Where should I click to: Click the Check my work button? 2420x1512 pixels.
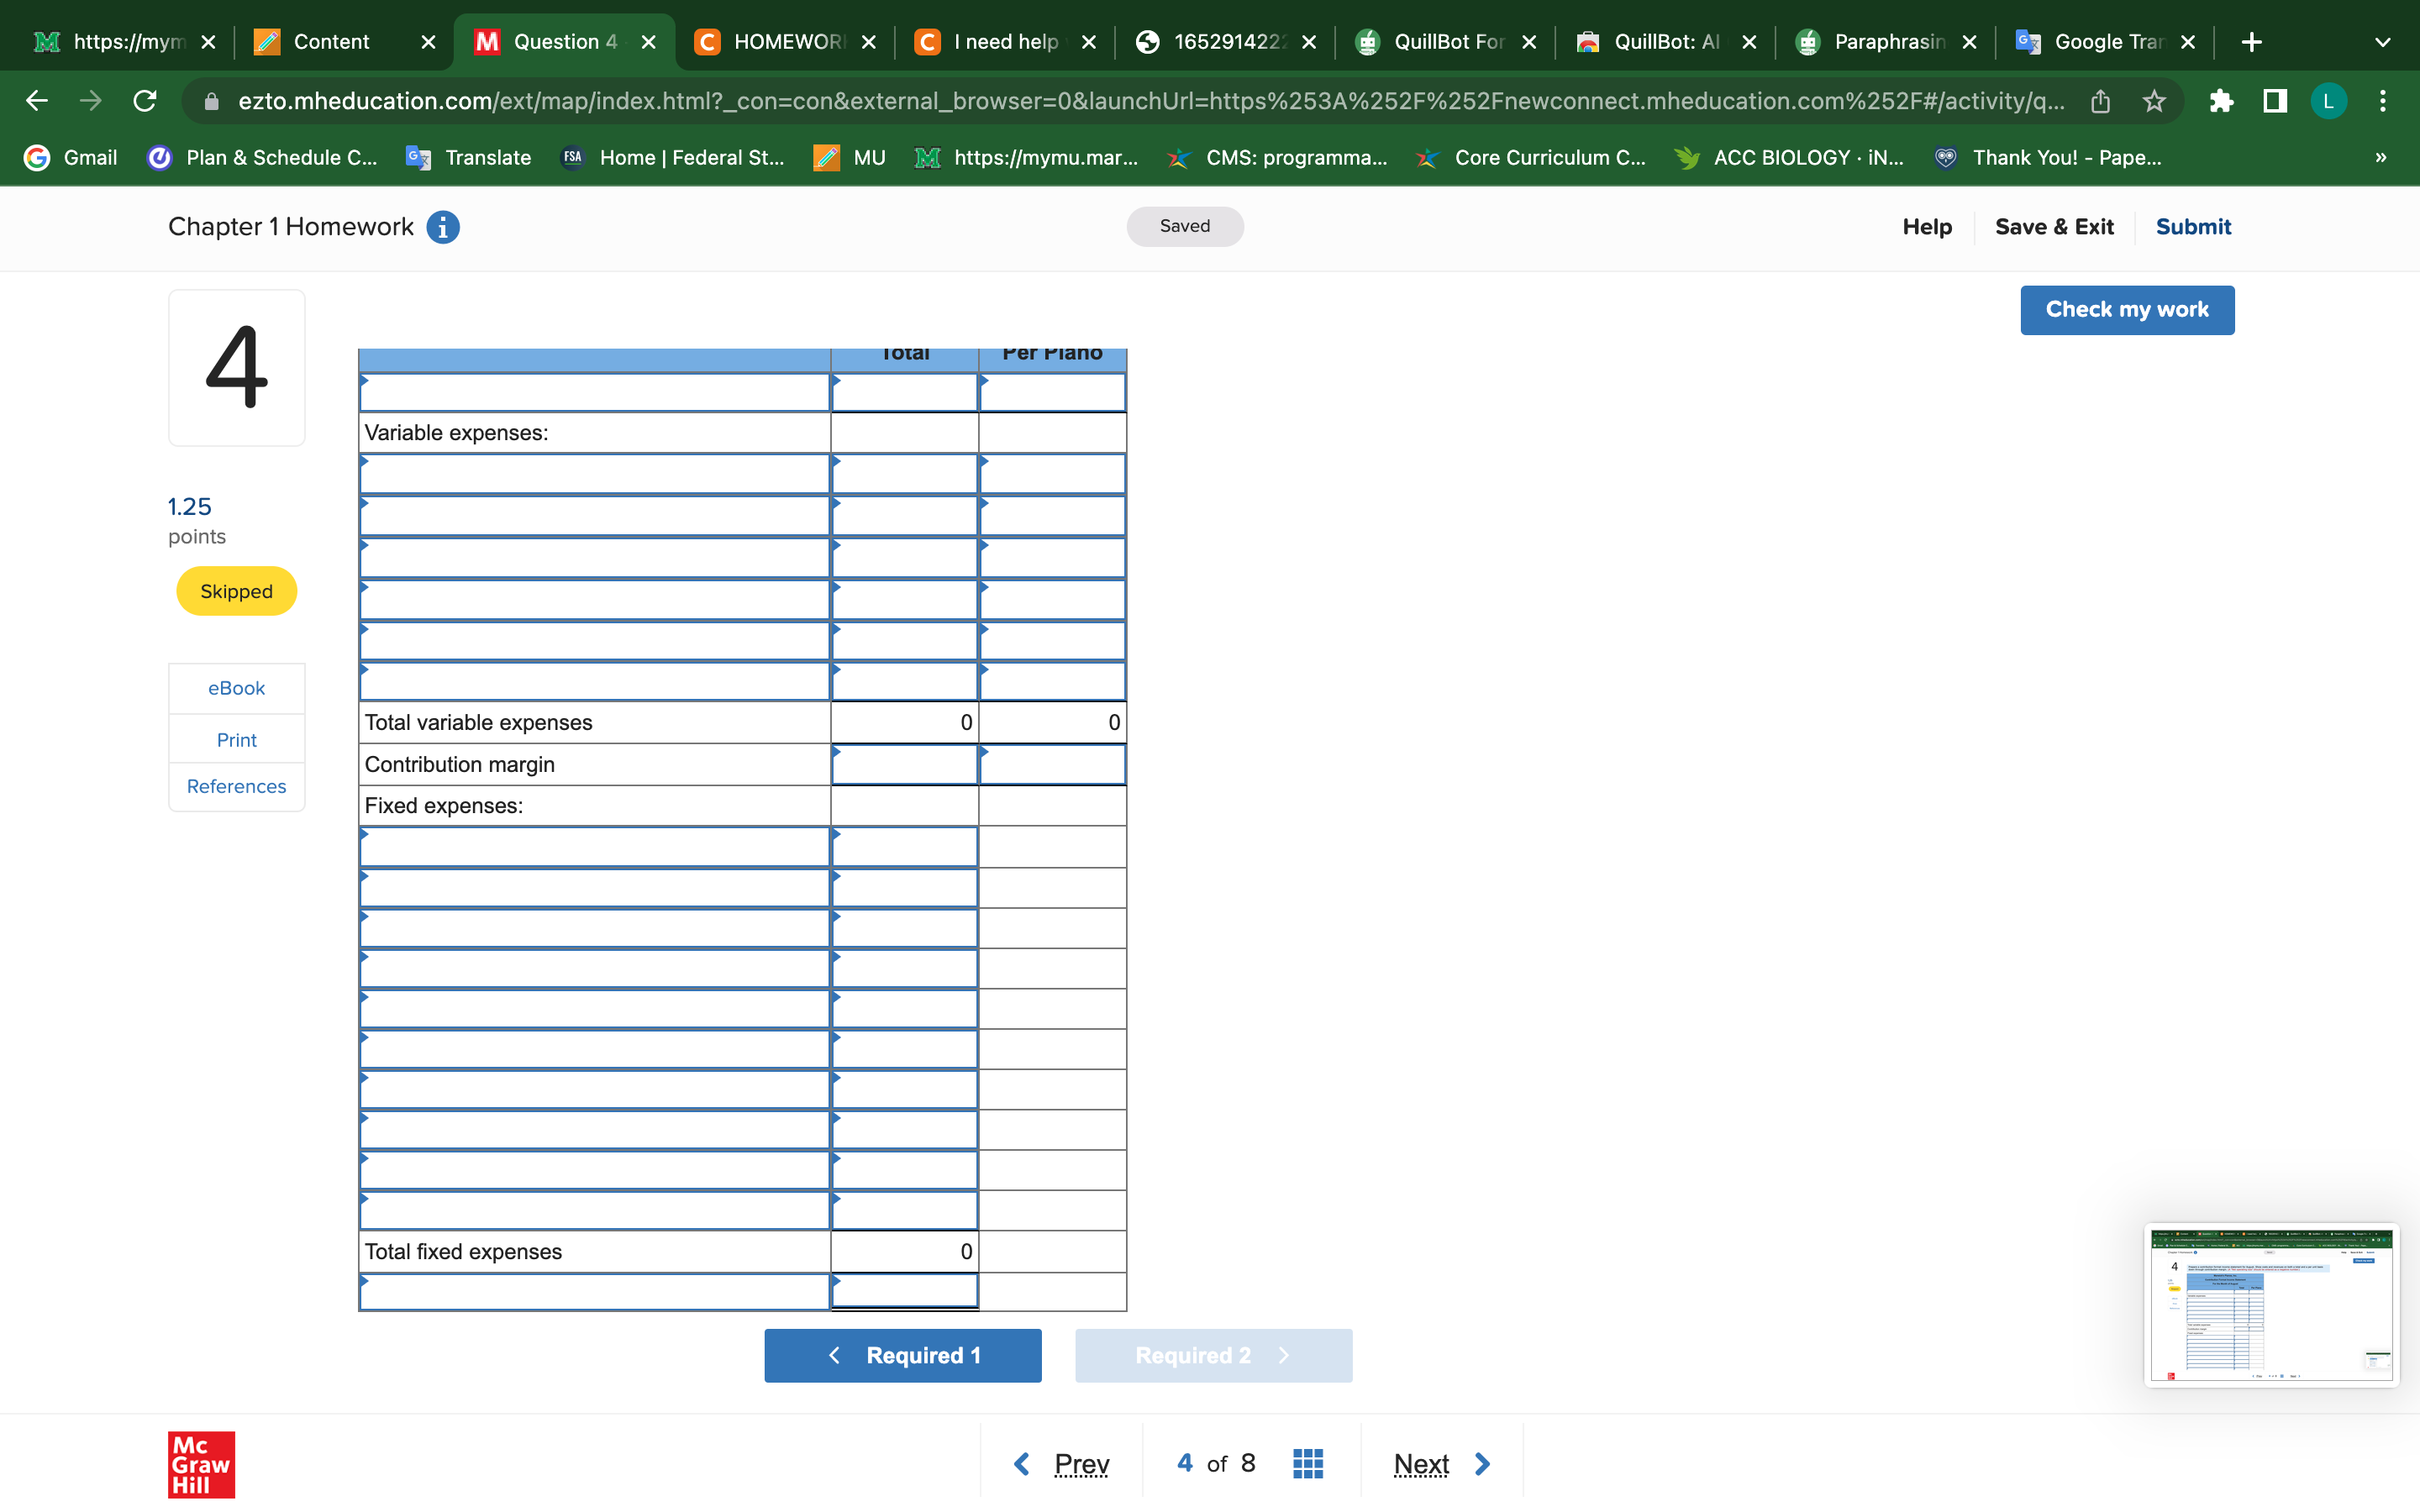[x=2126, y=309]
